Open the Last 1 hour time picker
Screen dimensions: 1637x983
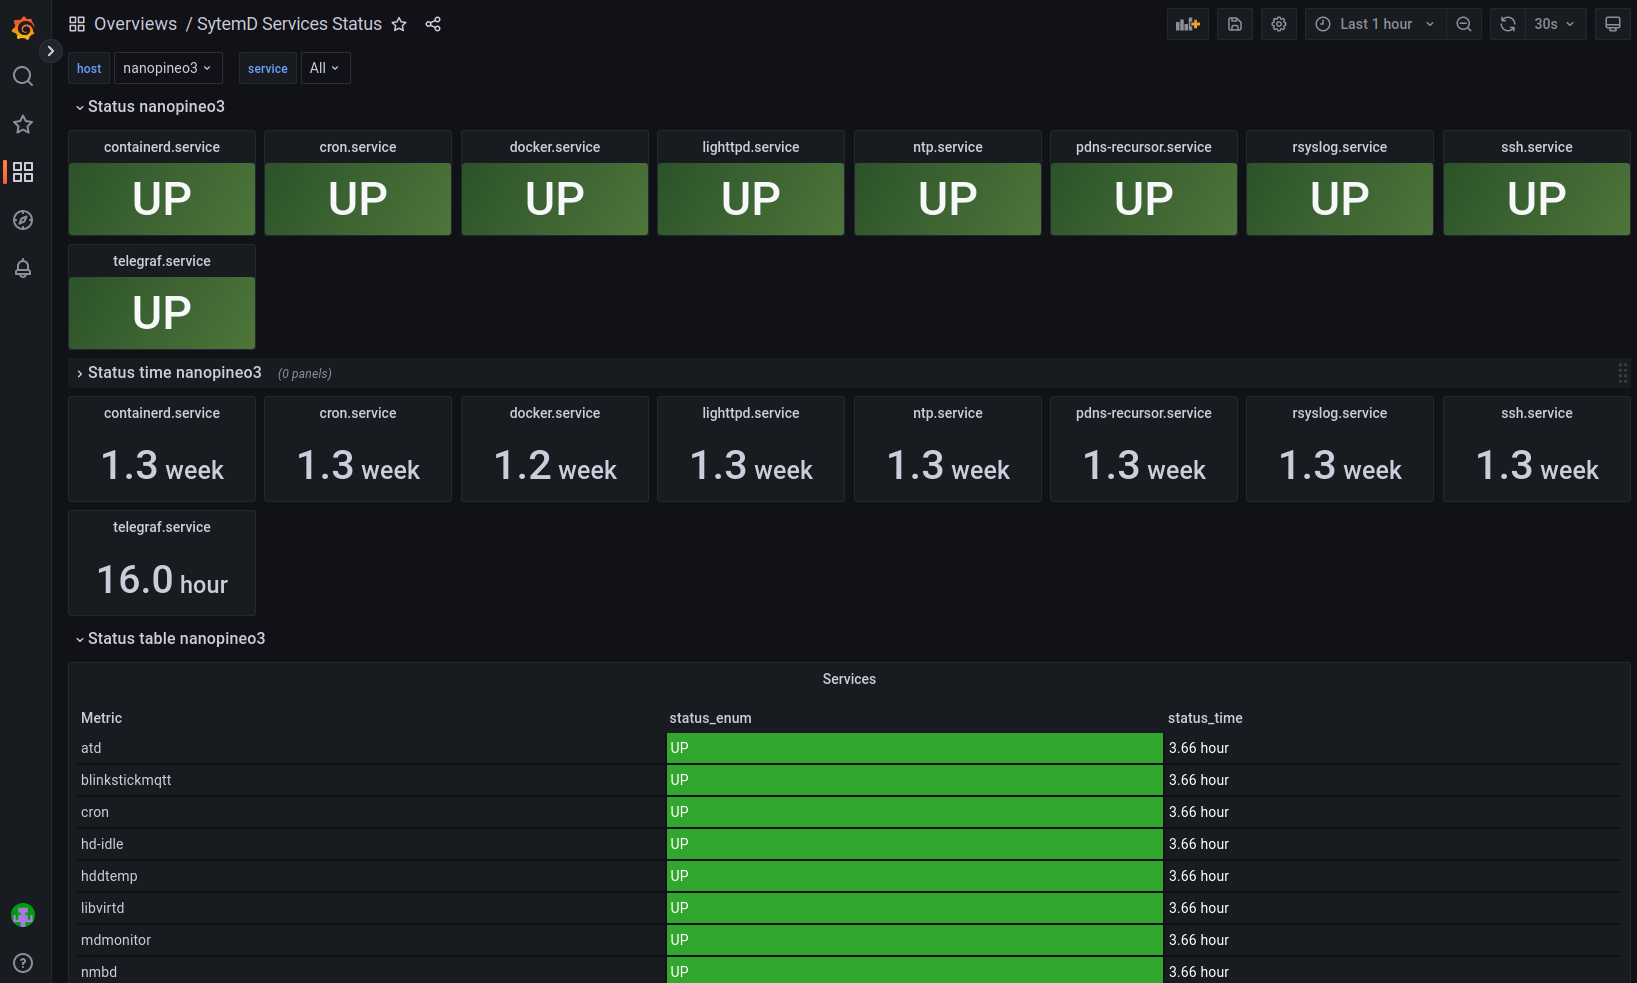[1375, 24]
